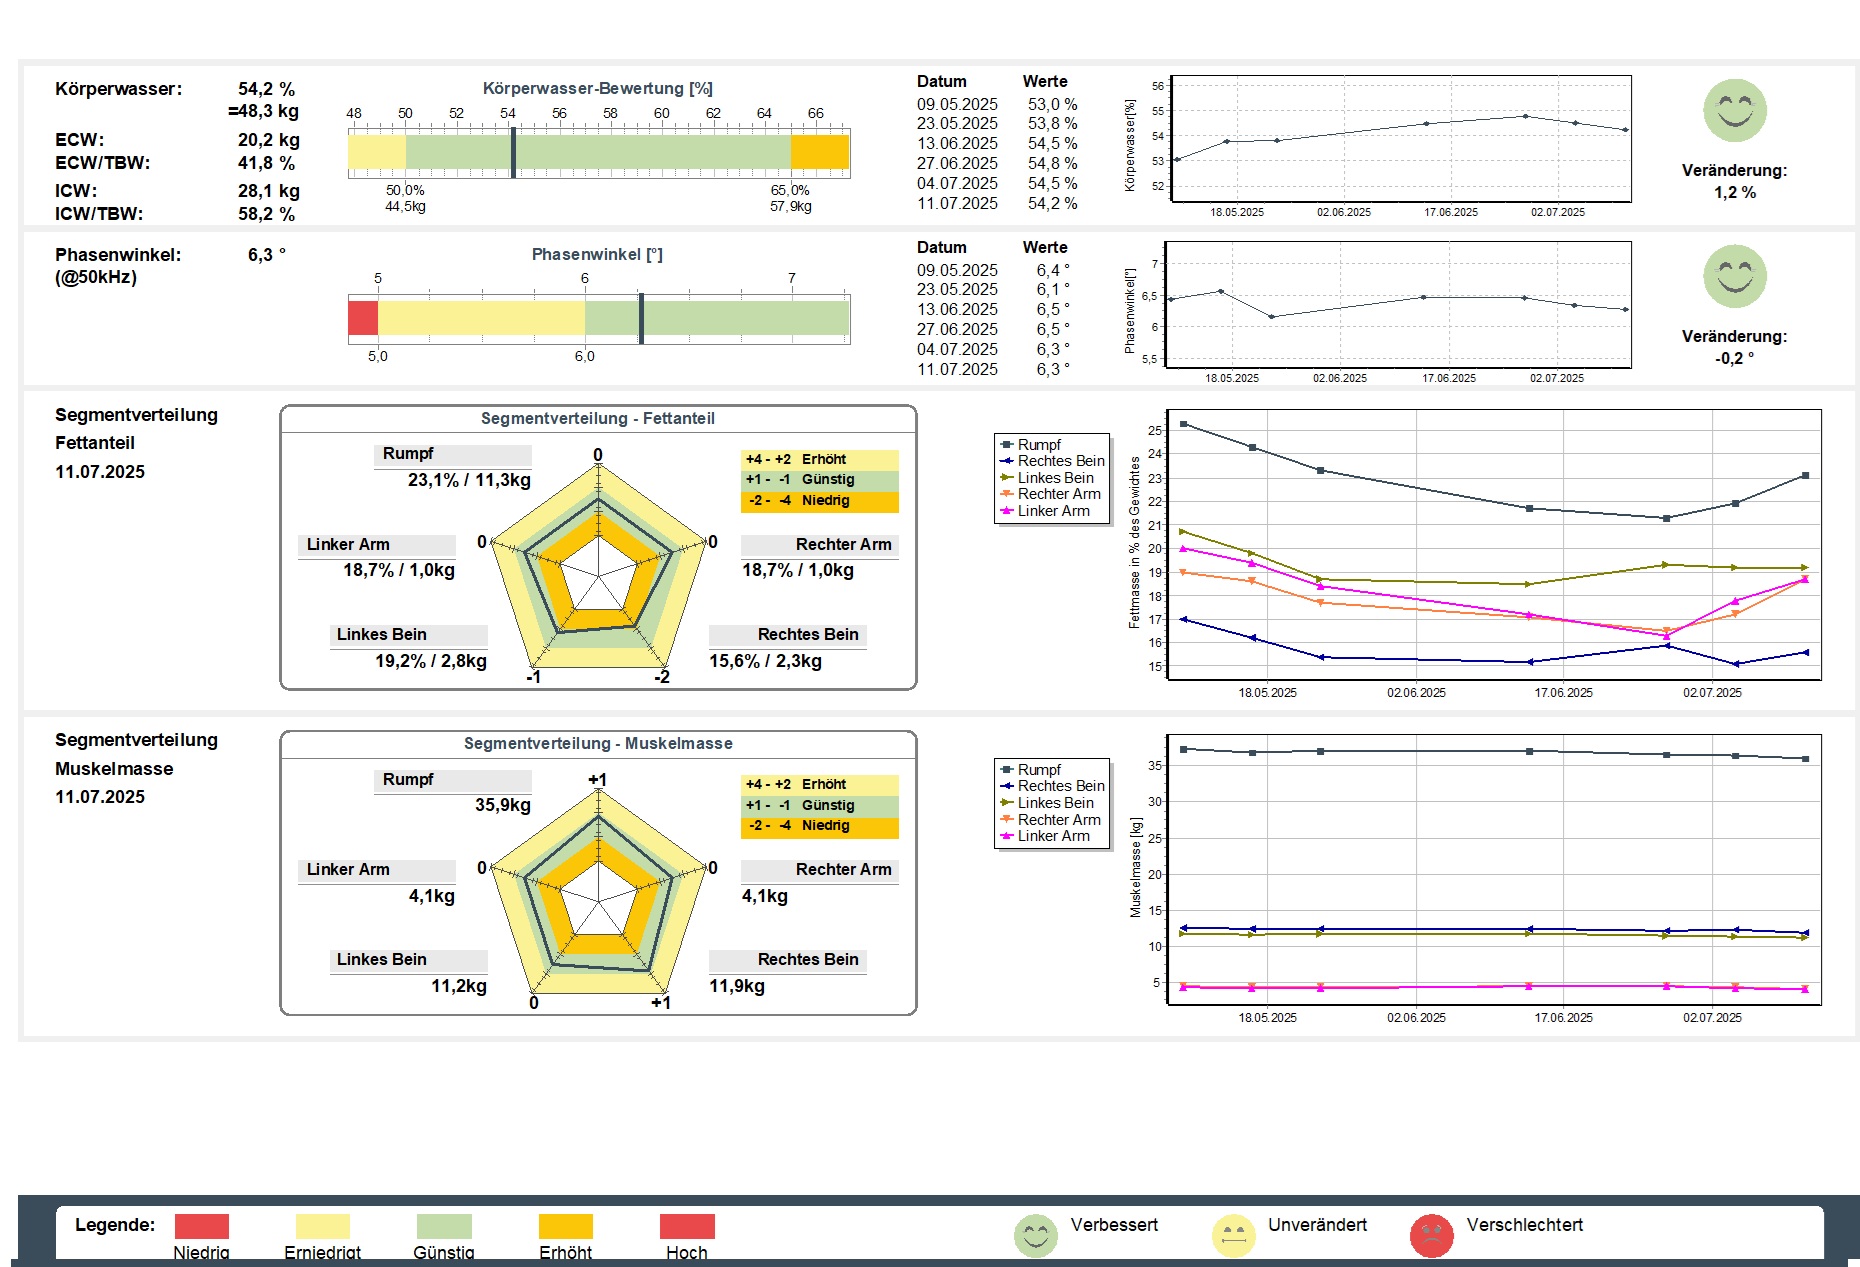Select the Hoch red legend swatch

click(687, 1226)
